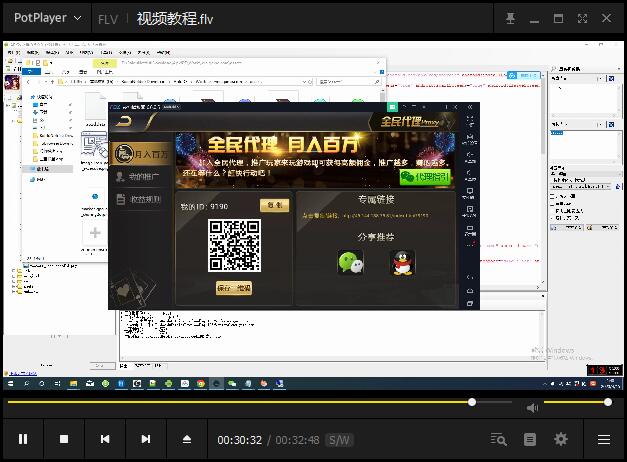
Task: Click the title 视频教程.flv
Action: click(x=175, y=18)
